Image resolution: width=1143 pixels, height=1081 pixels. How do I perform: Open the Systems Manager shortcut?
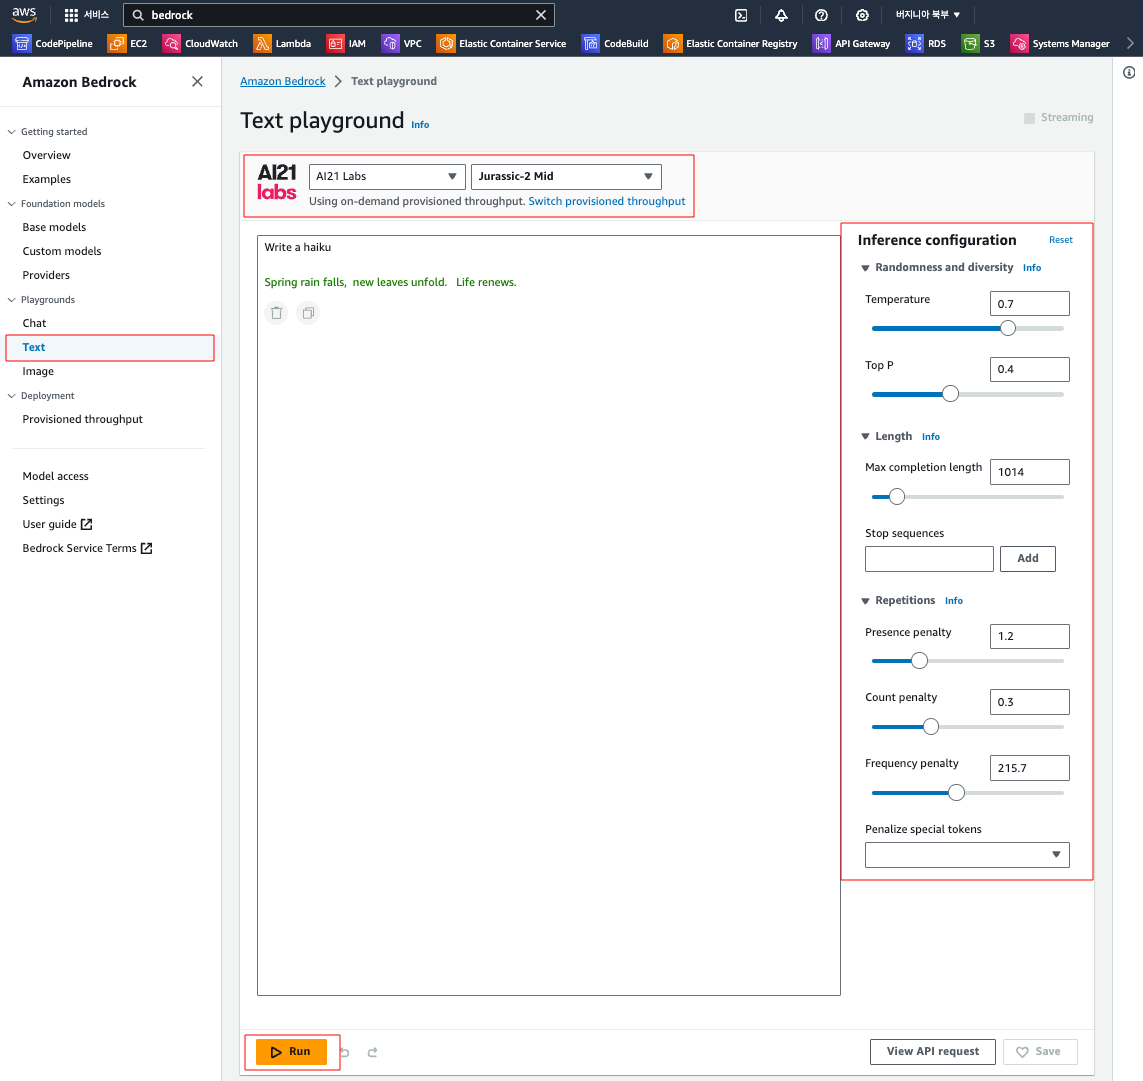point(1060,44)
